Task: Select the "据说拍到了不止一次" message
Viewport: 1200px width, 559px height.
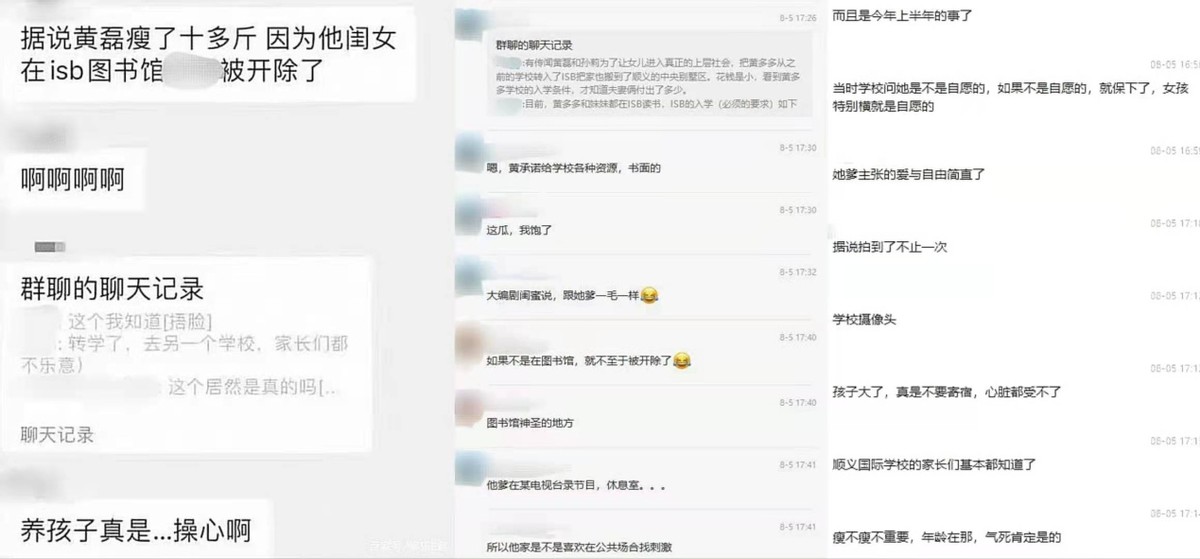Action: click(x=885, y=246)
